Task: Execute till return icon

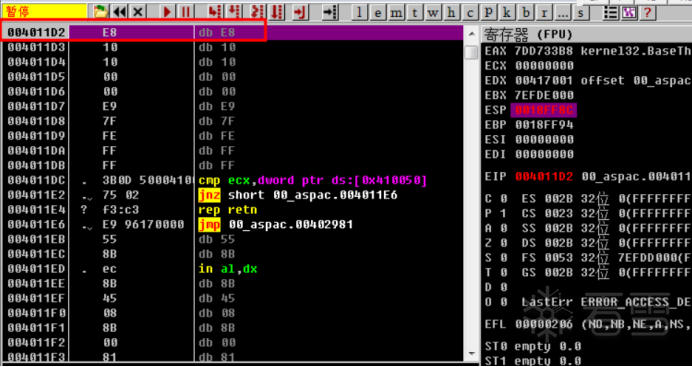Action: [x=300, y=12]
